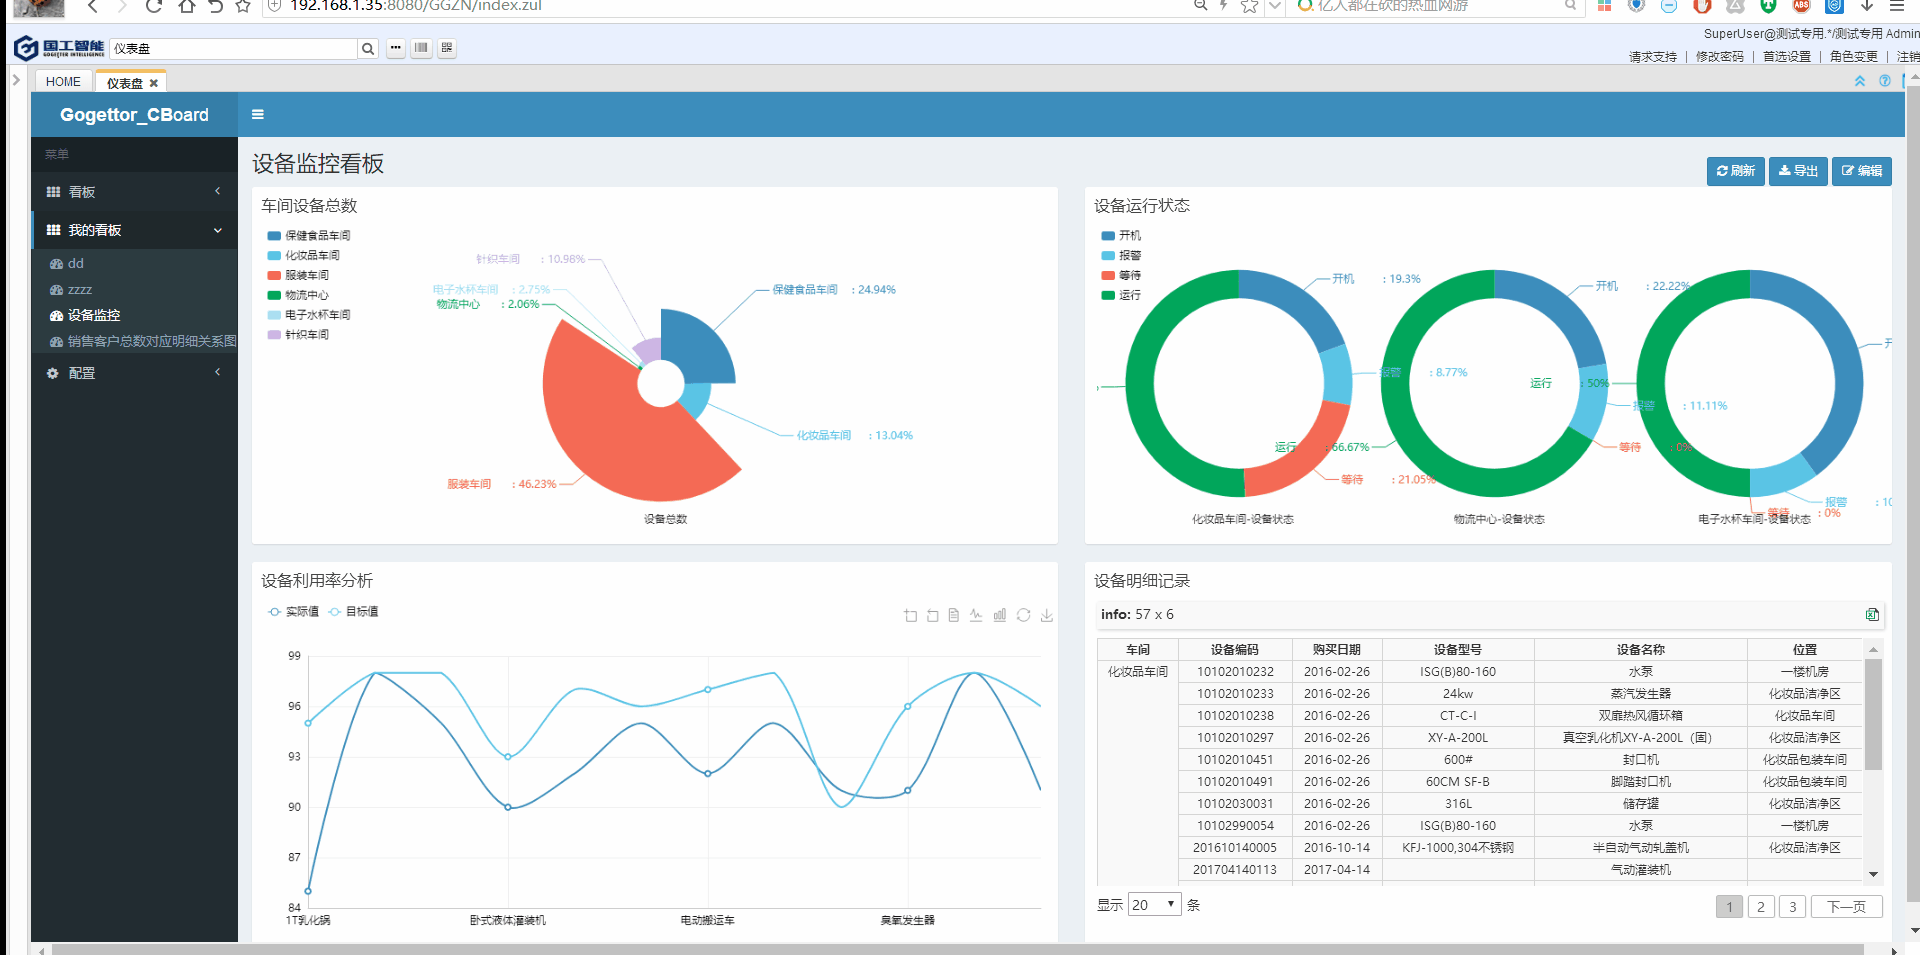Click the blue help question mark icon

(x=1885, y=81)
